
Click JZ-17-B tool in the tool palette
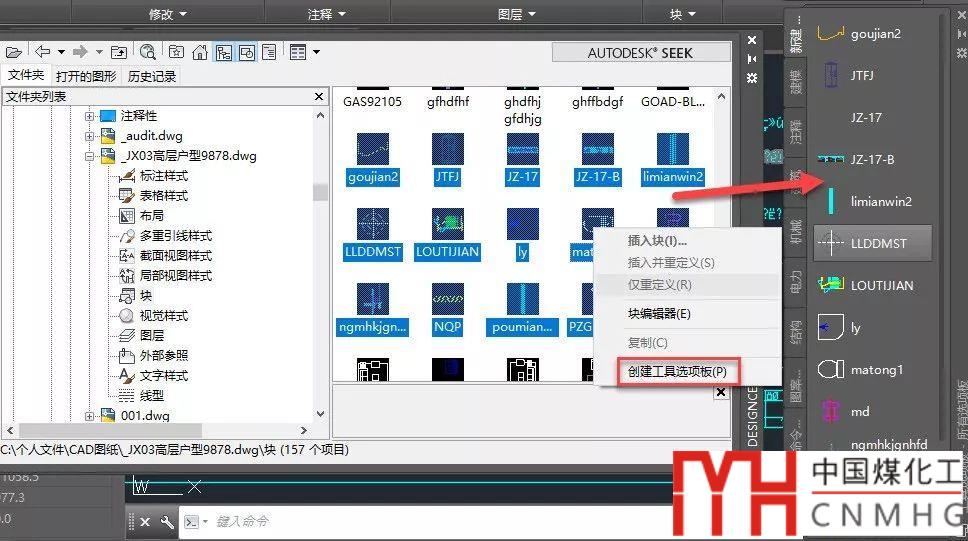click(872, 159)
